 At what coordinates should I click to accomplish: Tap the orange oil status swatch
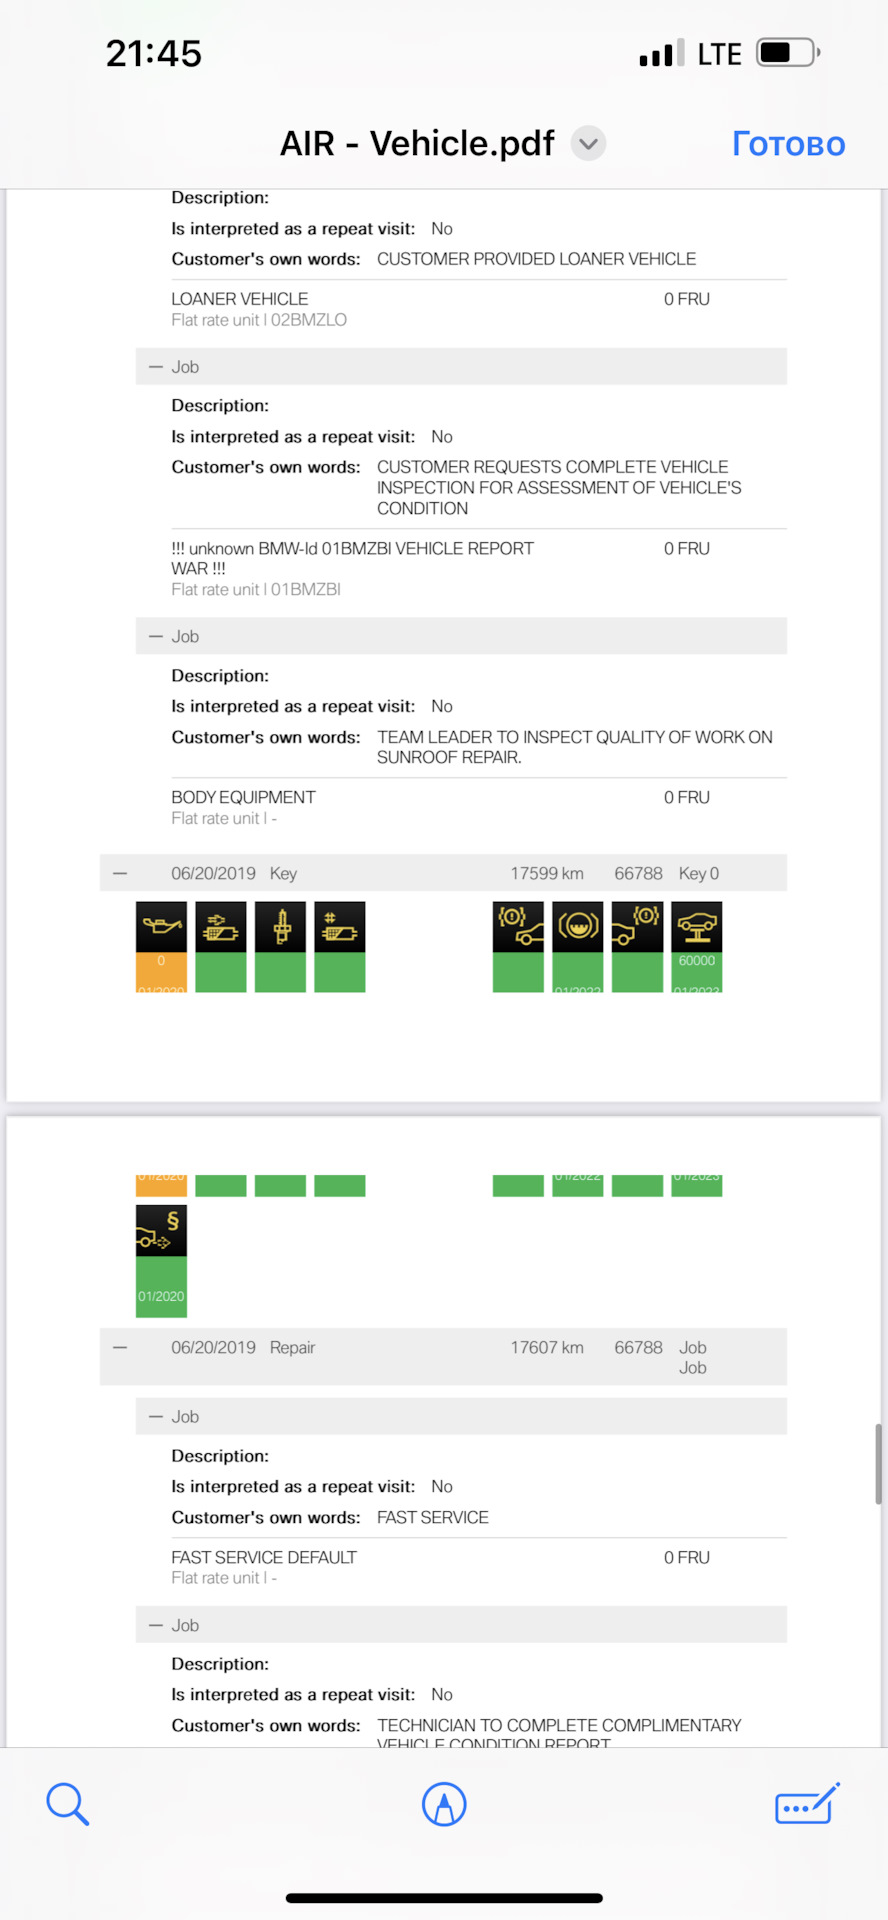pos(161,971)
